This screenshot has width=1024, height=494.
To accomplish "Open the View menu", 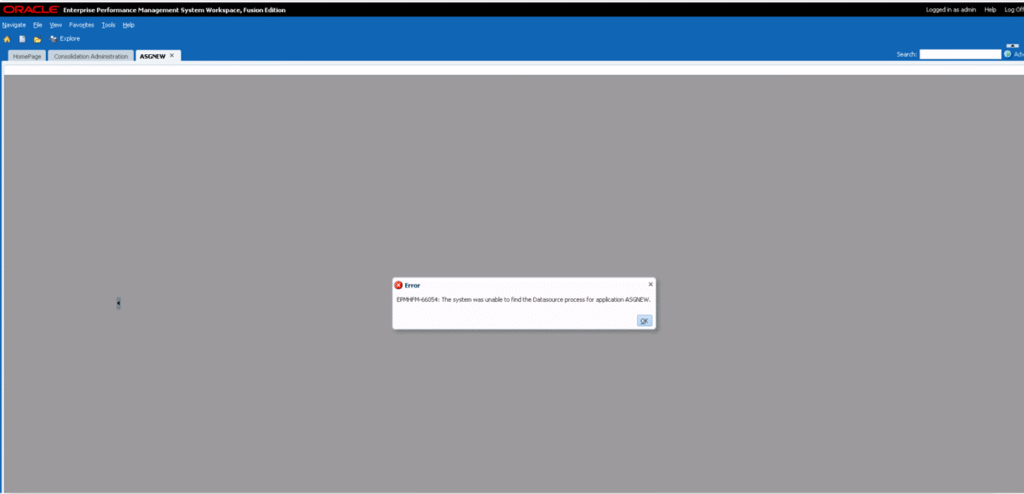I will point(55,24).
